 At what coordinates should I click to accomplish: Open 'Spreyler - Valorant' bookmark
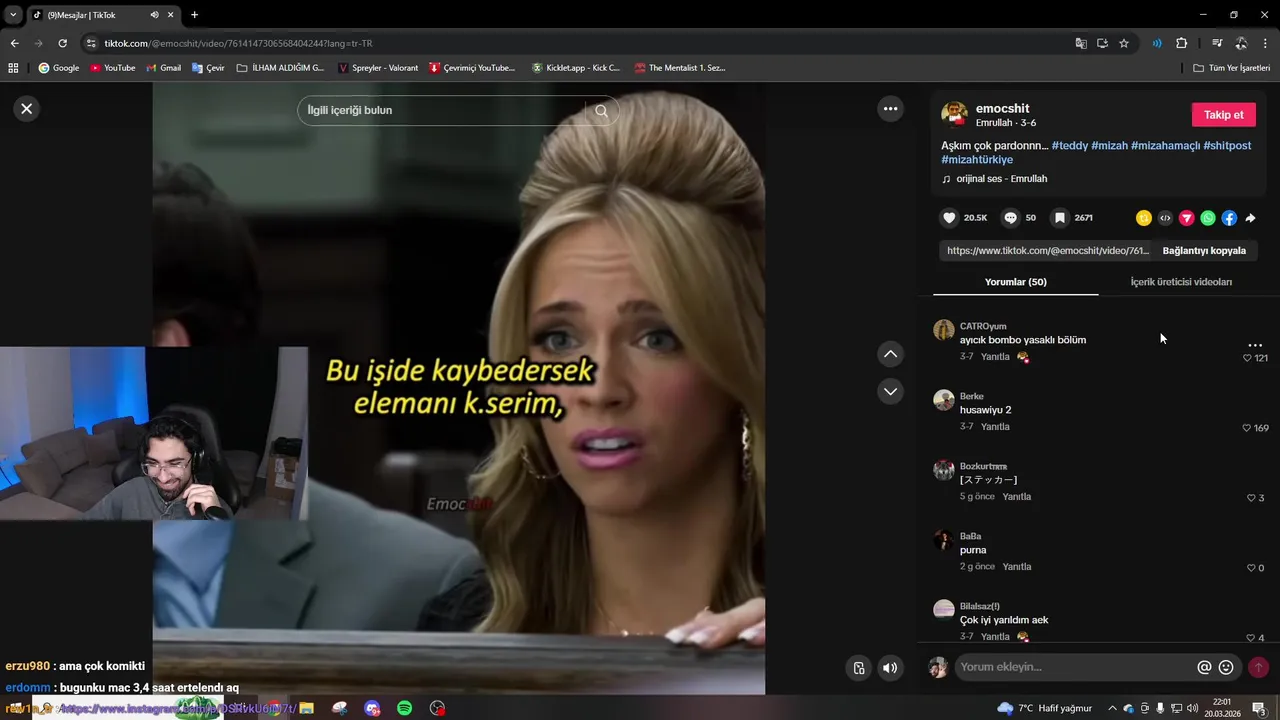[x=378, y=68]
